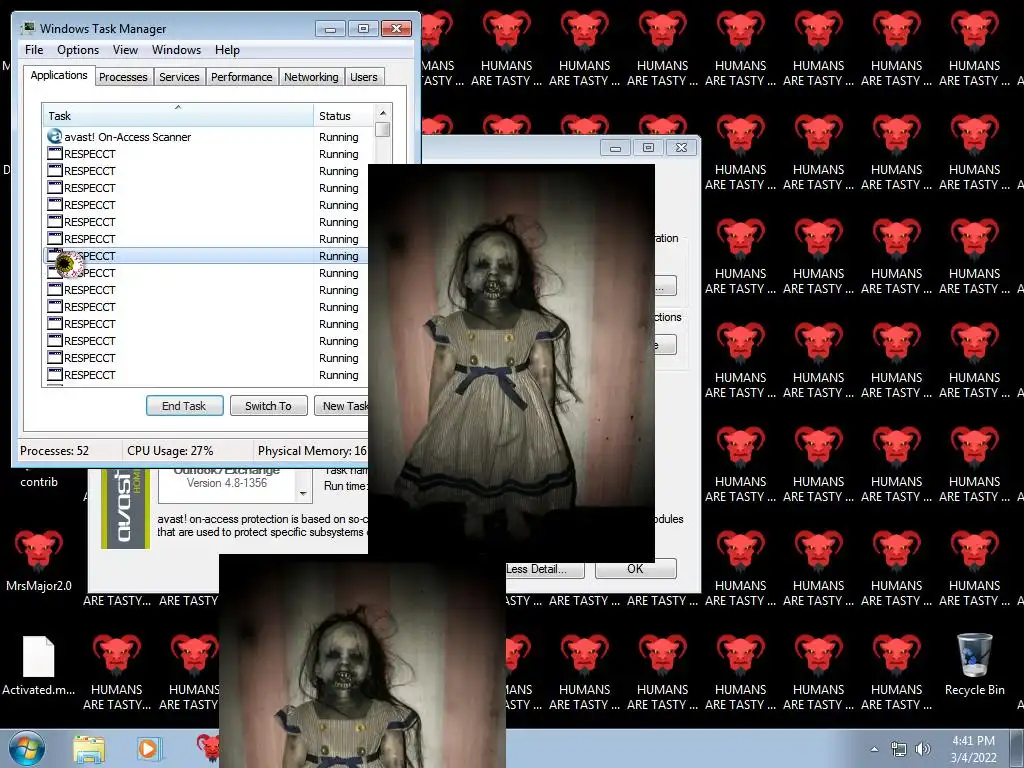Viewport: 1024px width, 768px height.
Task: Click the Task Manager title bar icon
Action: tap(28, 28)
